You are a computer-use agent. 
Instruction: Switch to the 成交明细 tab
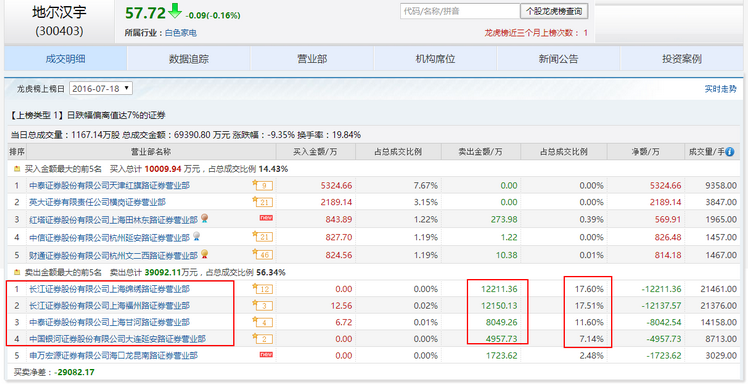tap(66, 59)
